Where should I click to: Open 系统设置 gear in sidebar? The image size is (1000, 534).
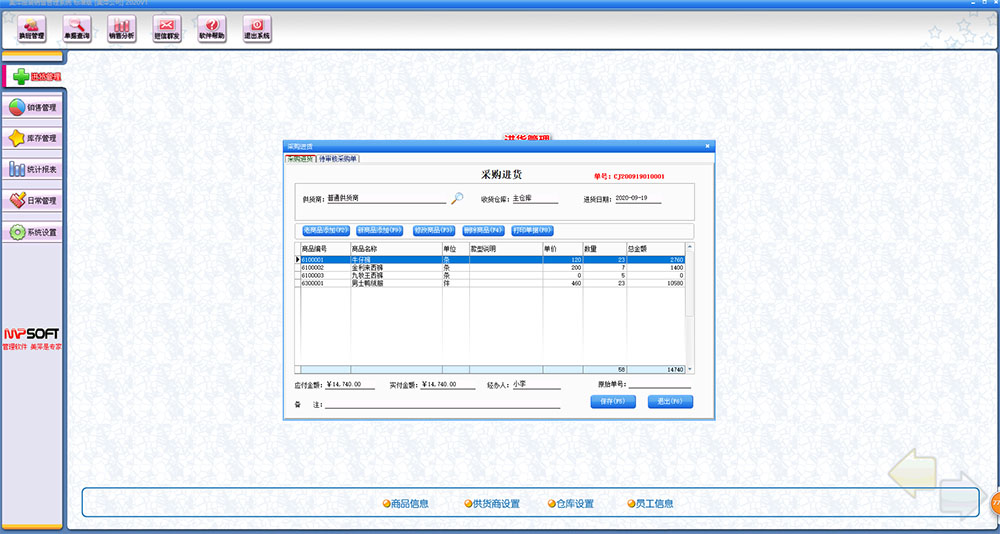[x=33, y=232]
